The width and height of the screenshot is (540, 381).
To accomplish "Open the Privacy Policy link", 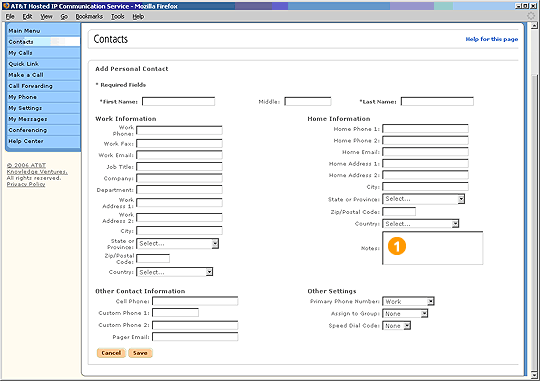I will tap(26, 184).
